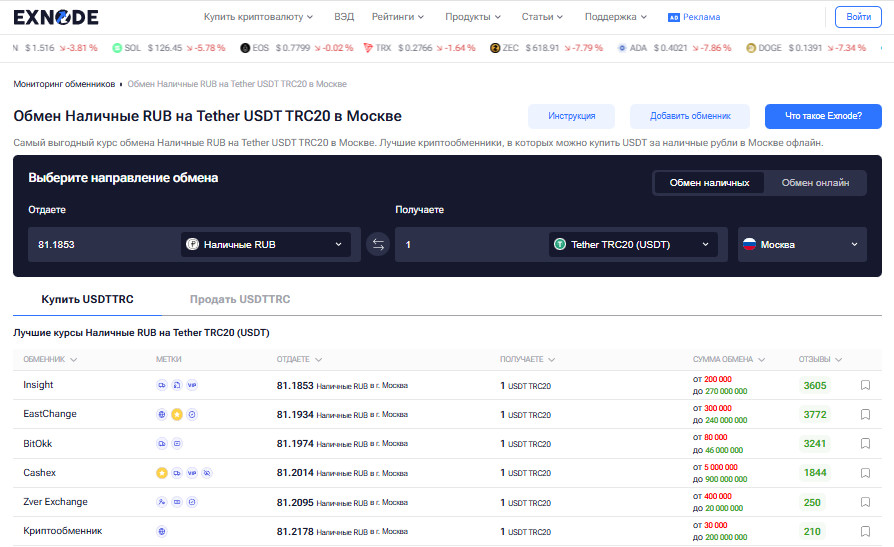Bookmark the Cashex exchanger

[x=865, y=473]
